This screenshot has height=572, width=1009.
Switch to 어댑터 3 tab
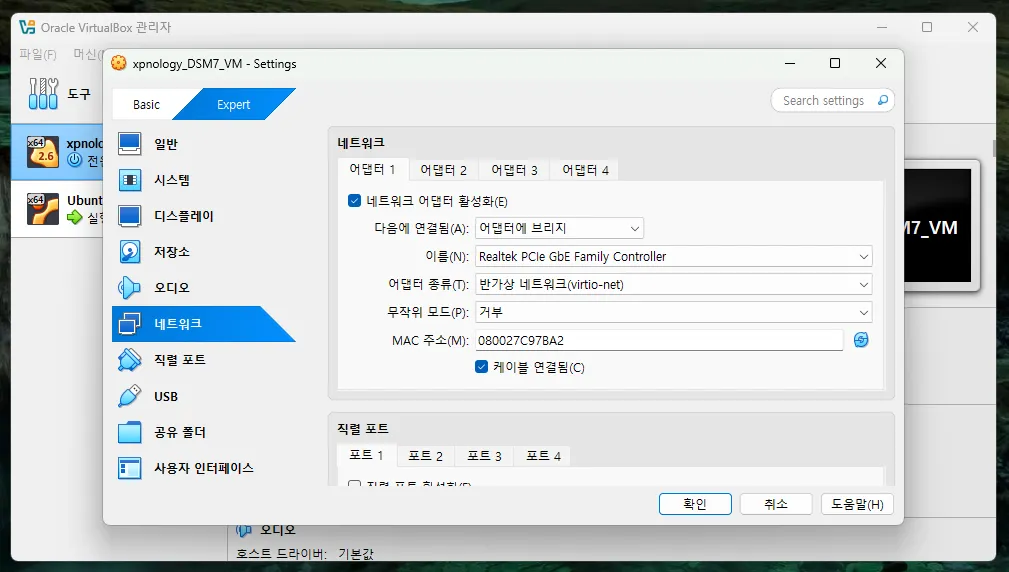(x=514, y=170)
